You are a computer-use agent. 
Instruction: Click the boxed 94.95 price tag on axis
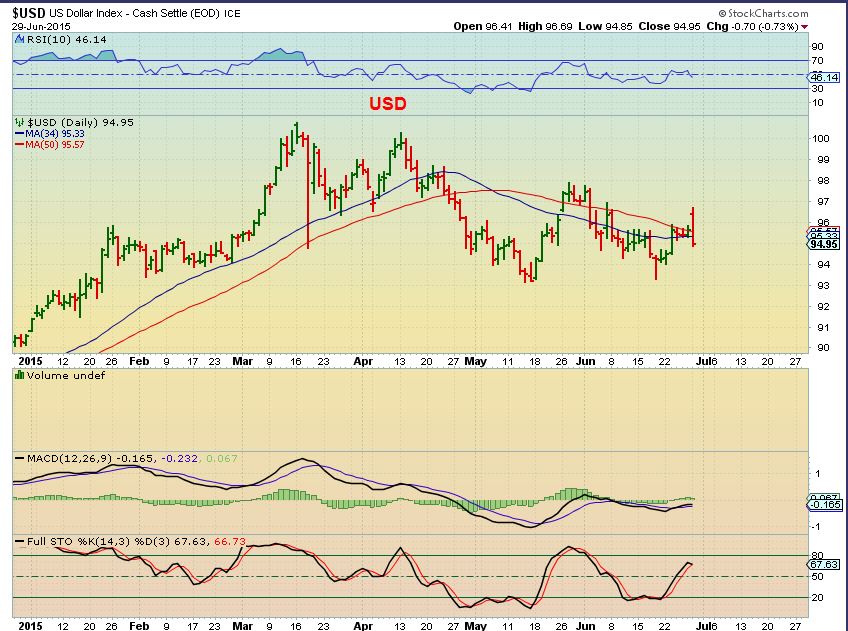[x=824, y=244]
